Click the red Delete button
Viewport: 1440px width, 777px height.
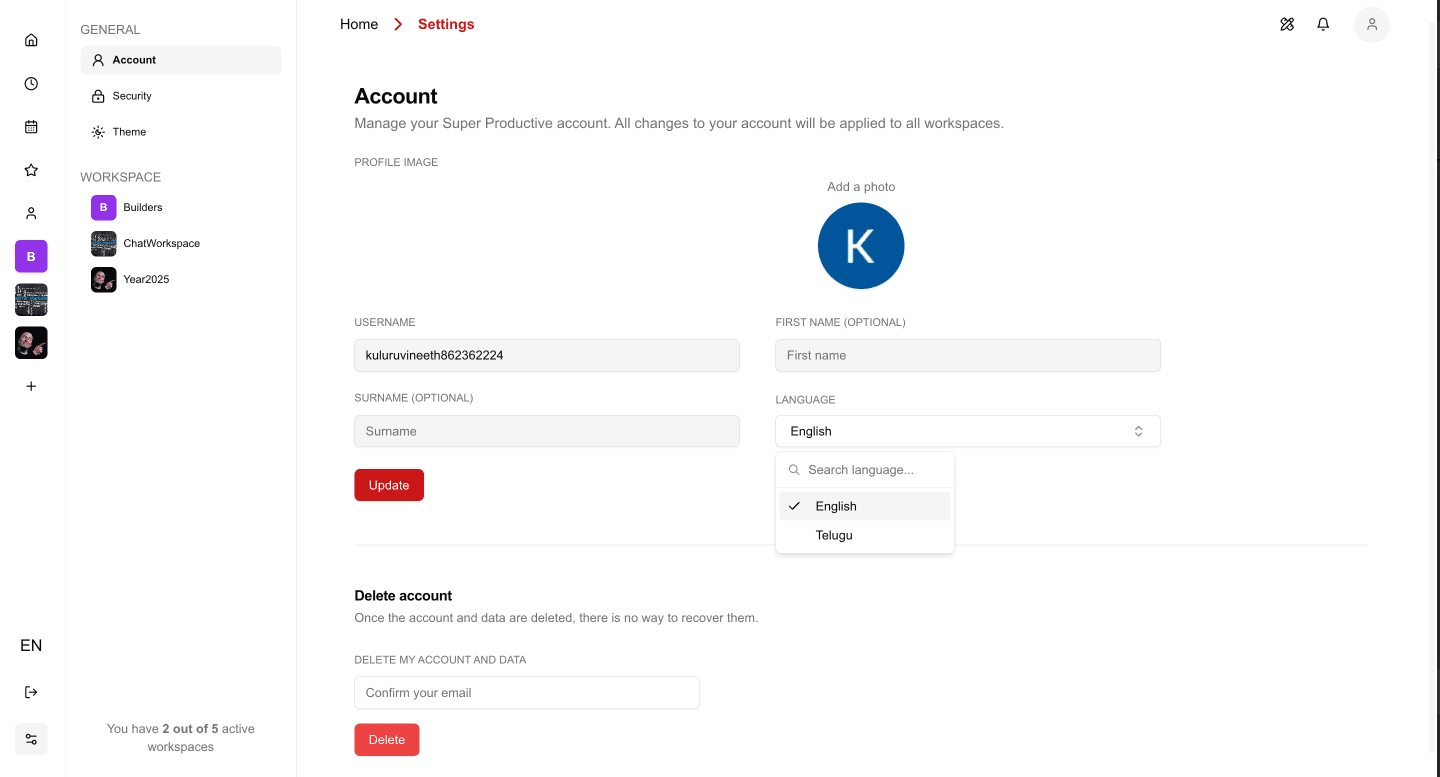(387, 739)
